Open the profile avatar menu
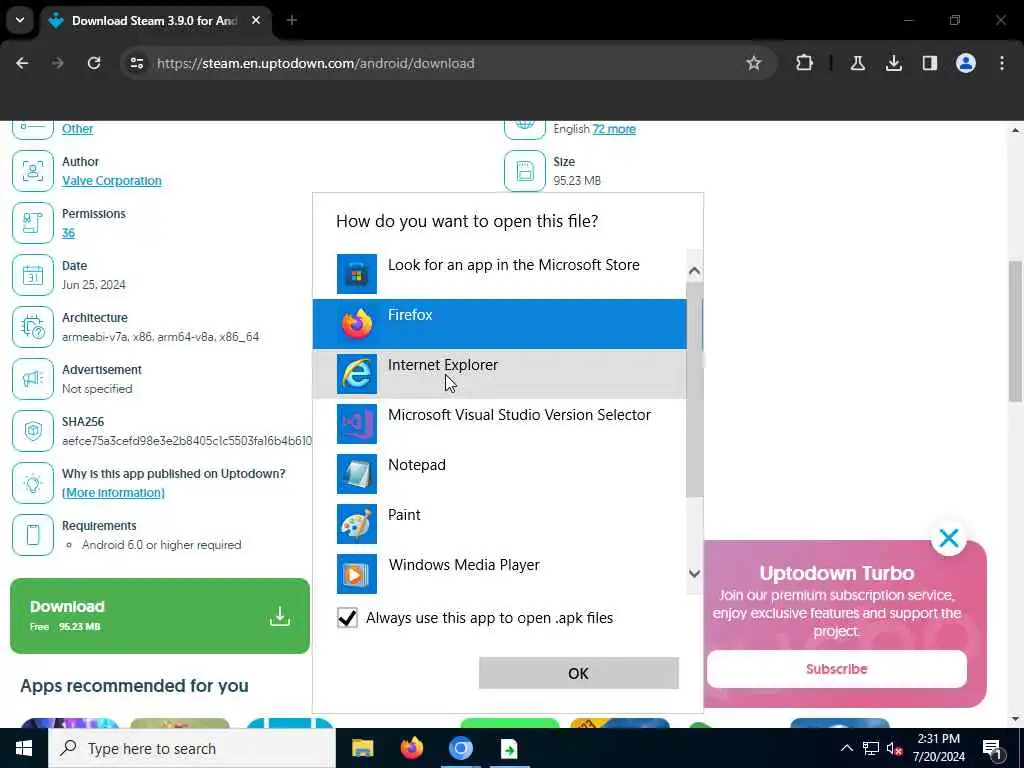The width and height of the screenshot is (1024, 768). pos(966,63)
